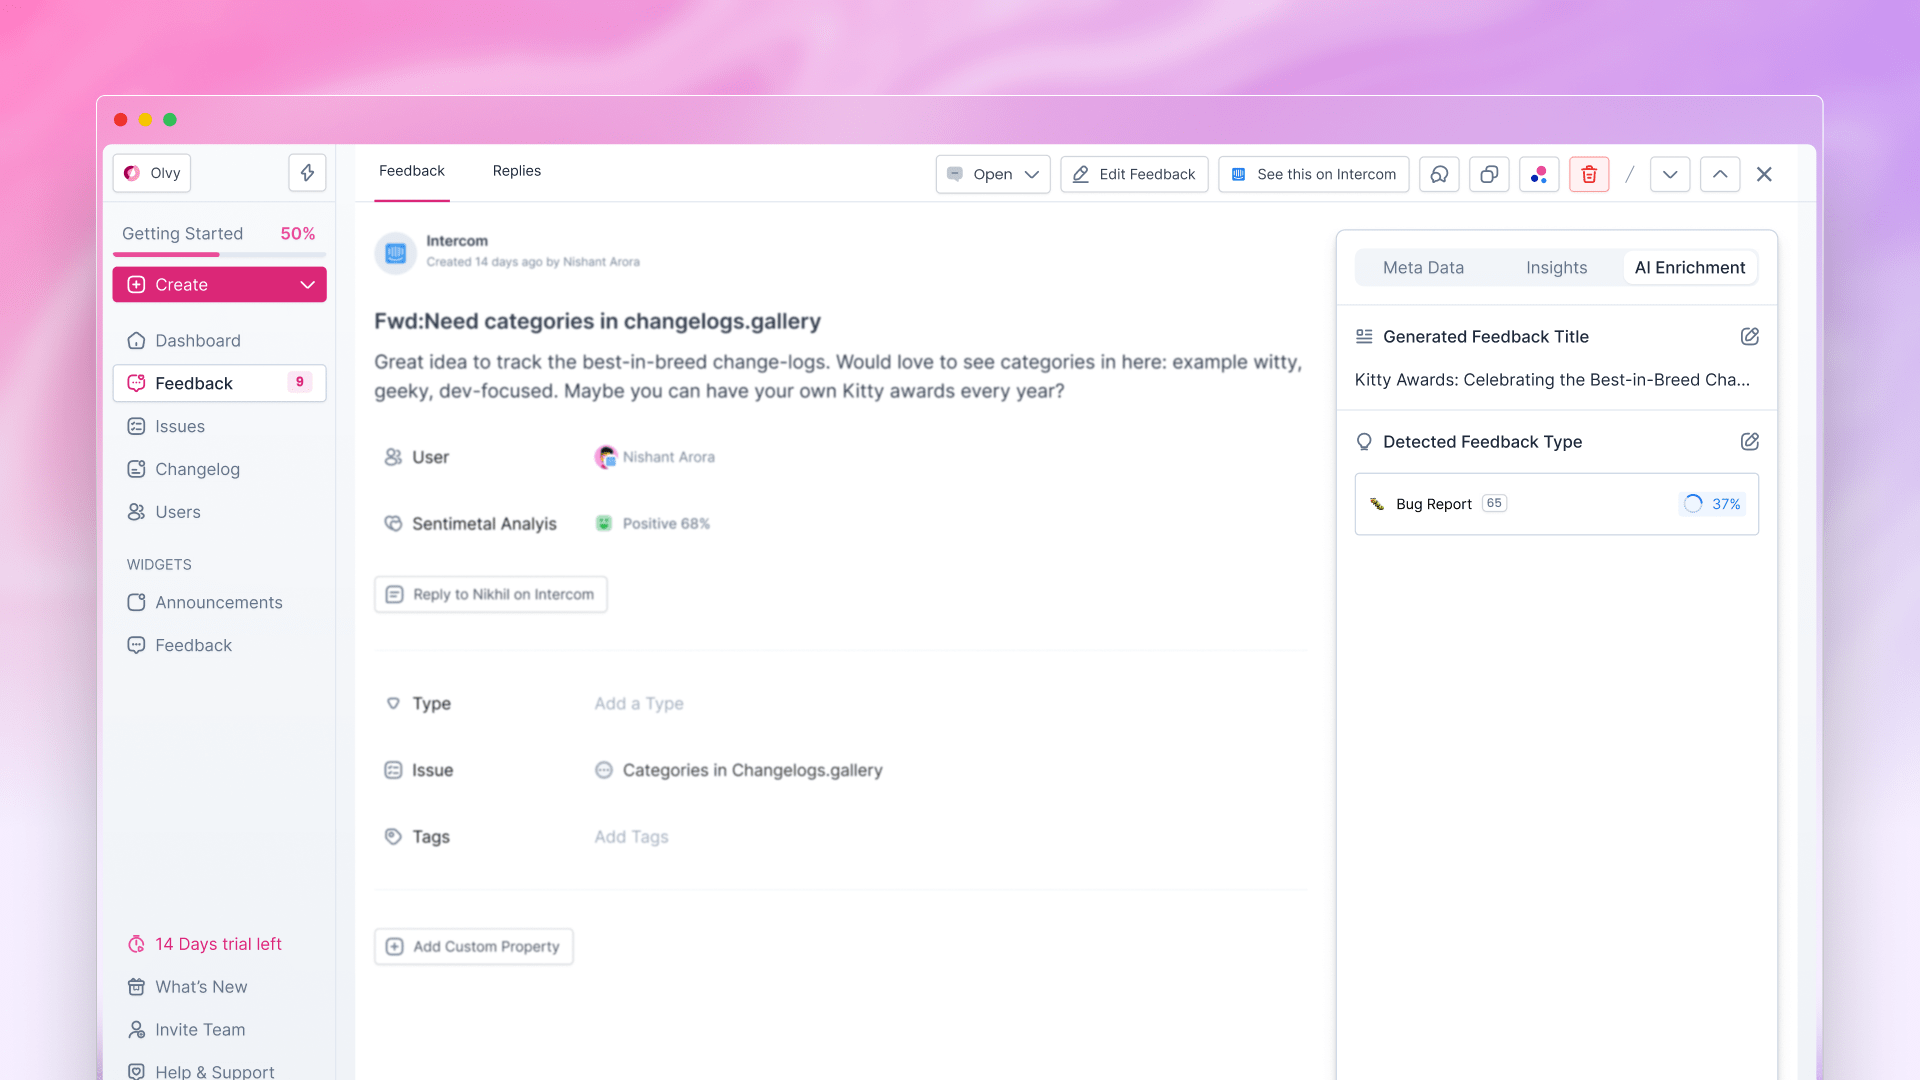Open the Olvy app menu icon
This screenshot has width=1920, height=1080.
[133, 173]
